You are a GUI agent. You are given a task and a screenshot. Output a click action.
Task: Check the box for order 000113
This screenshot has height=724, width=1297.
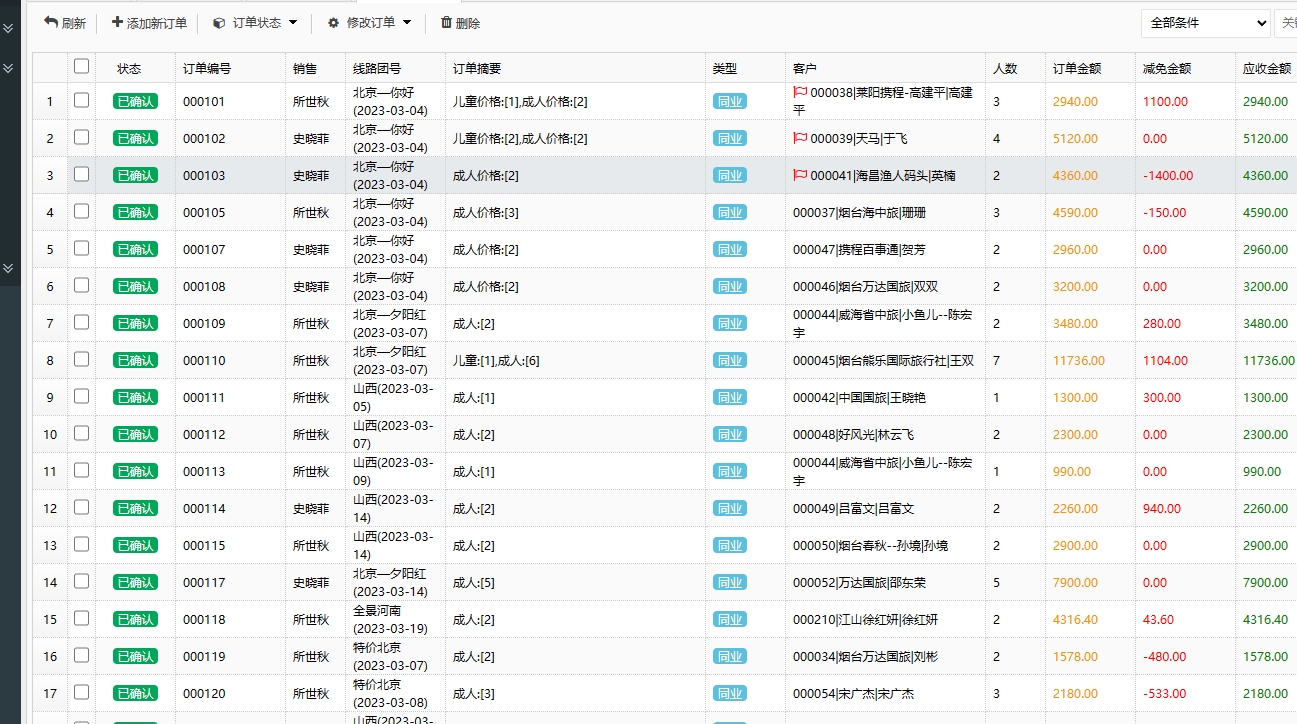pos(81,471)
